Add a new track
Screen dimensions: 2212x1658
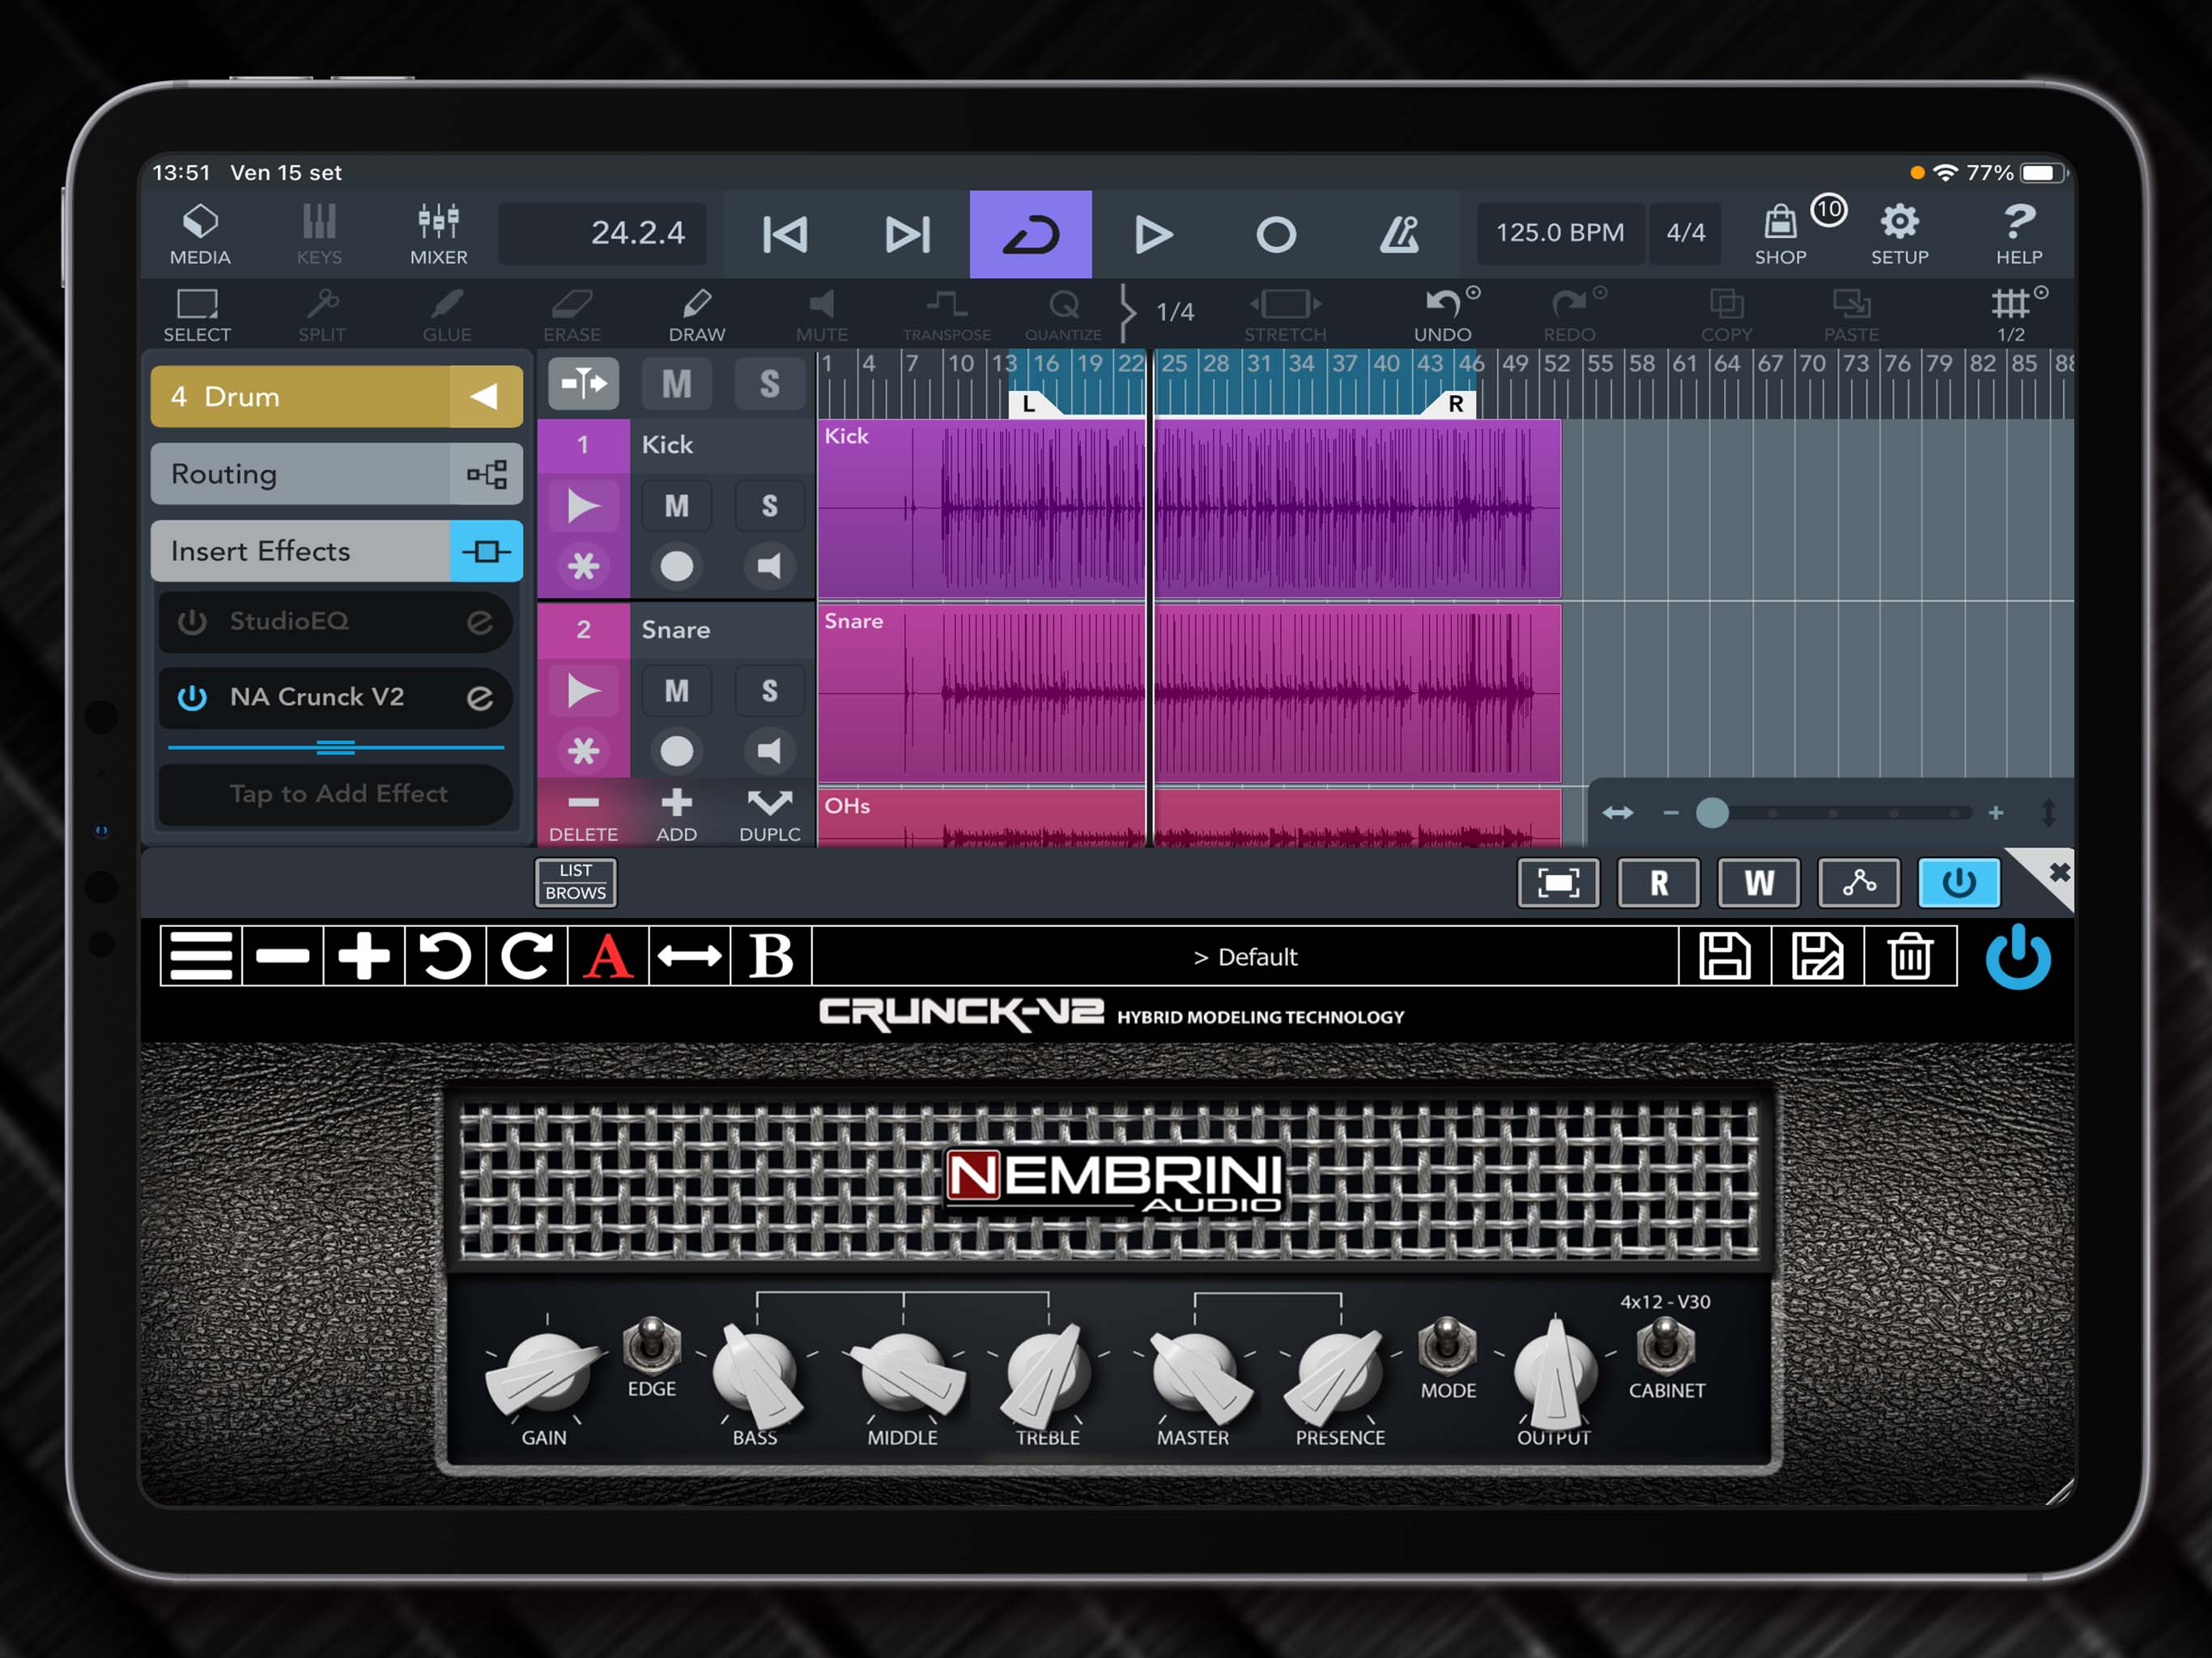677,815
